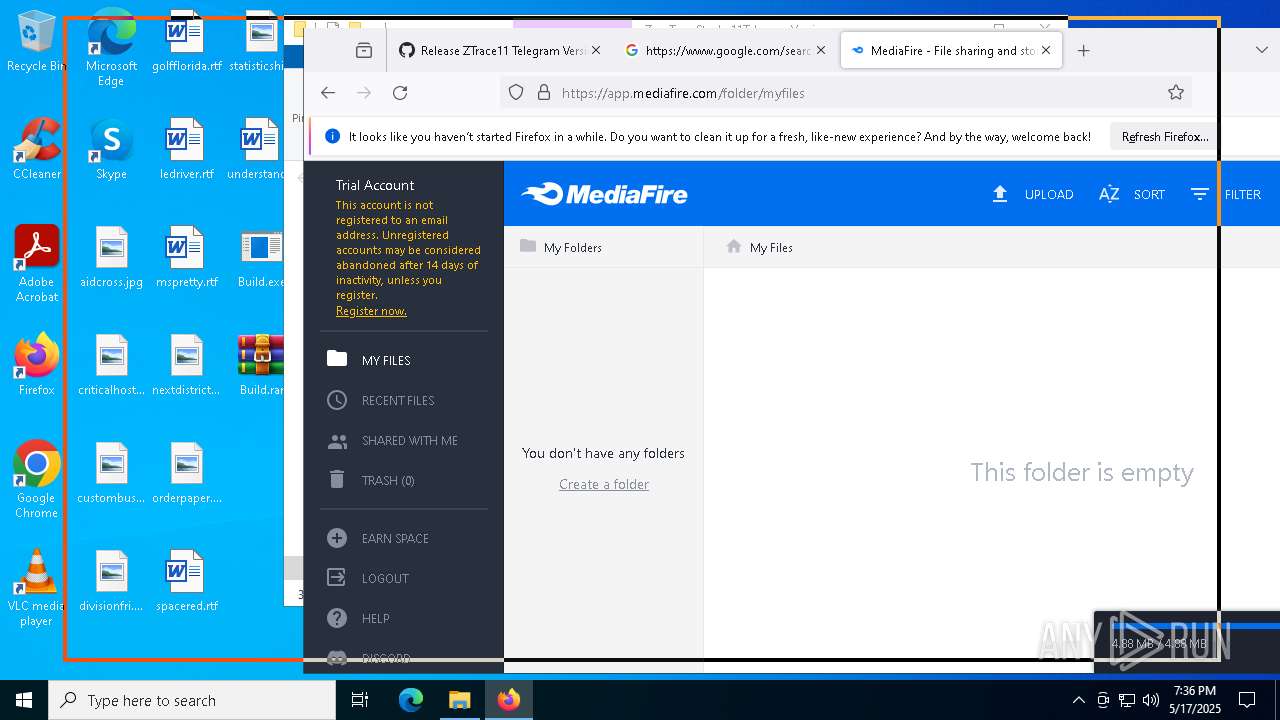Screen dimensions: 1280x720
Task: Click the My Folders header
Action: [x=561, y=247]
